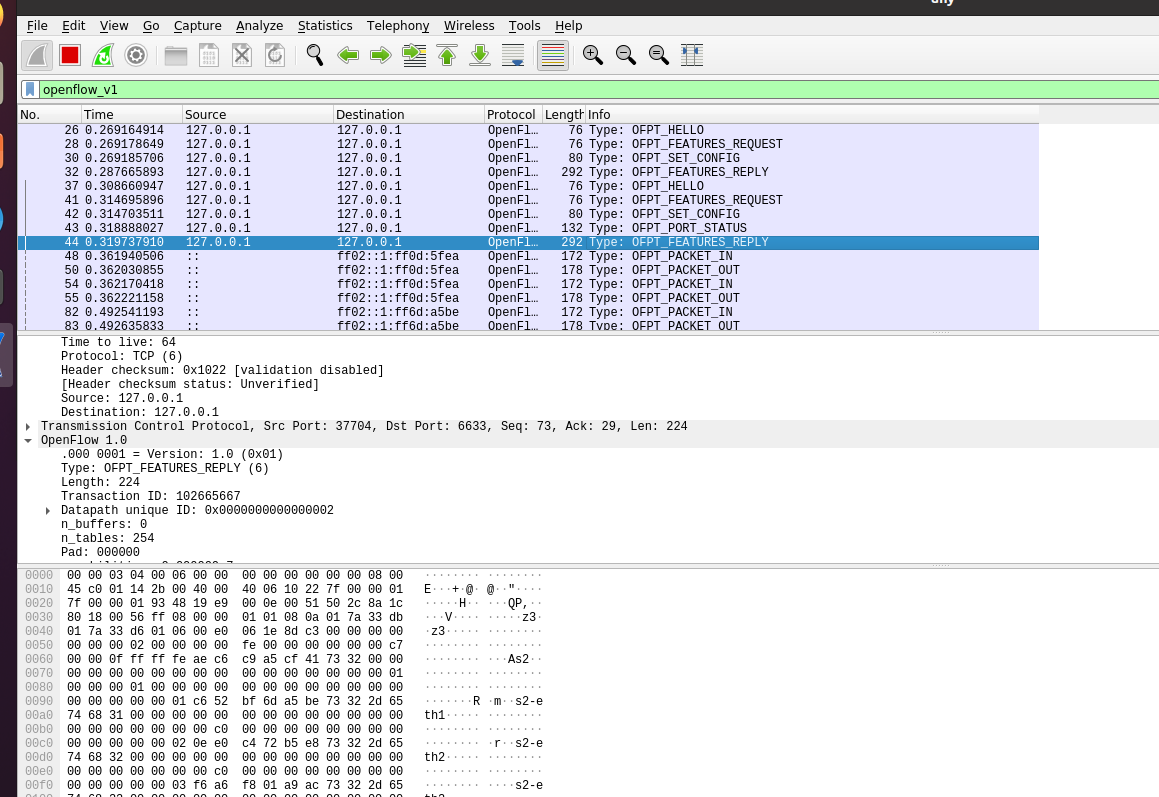This screenshot has width=1159, height=797.
Task: Click the start capture shark fin icon
Action: pos(37,55)
